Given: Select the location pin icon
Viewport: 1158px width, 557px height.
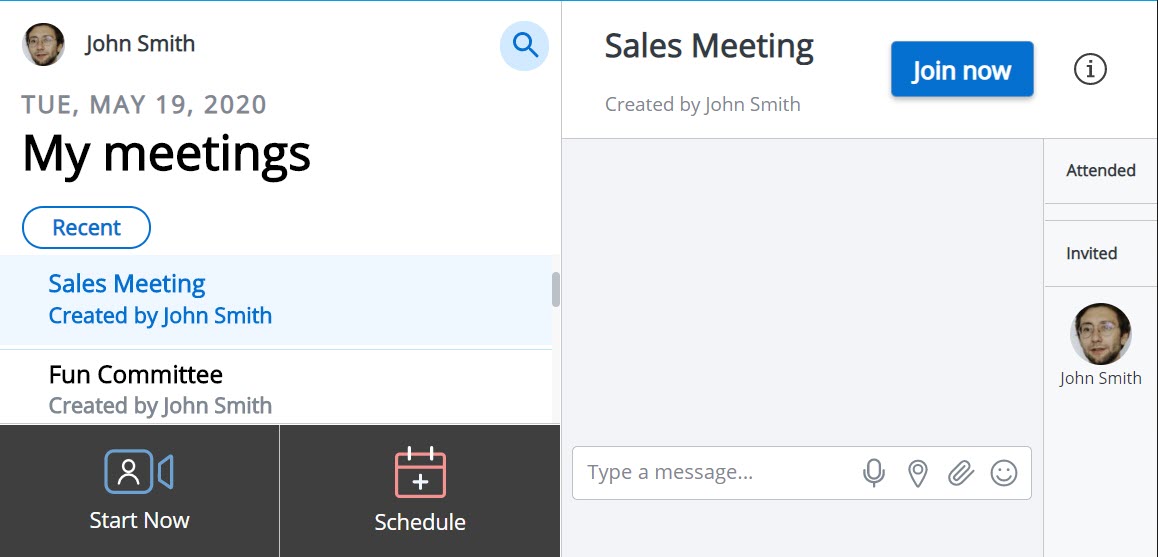Looking at the screenshot, I should [x=917, y=474].
